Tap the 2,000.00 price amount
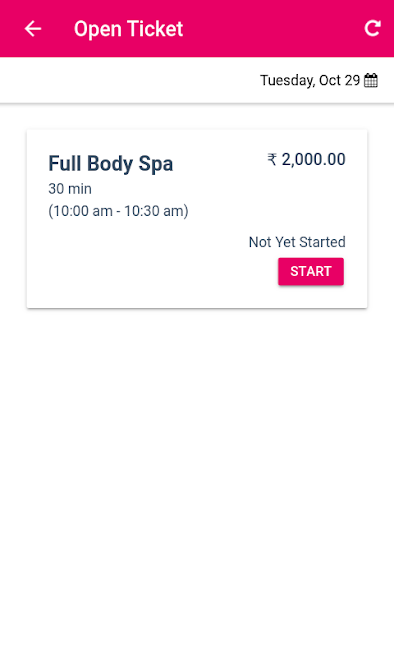Image resolution: width=394 pixels, height=657 pixels. point(314,159)
